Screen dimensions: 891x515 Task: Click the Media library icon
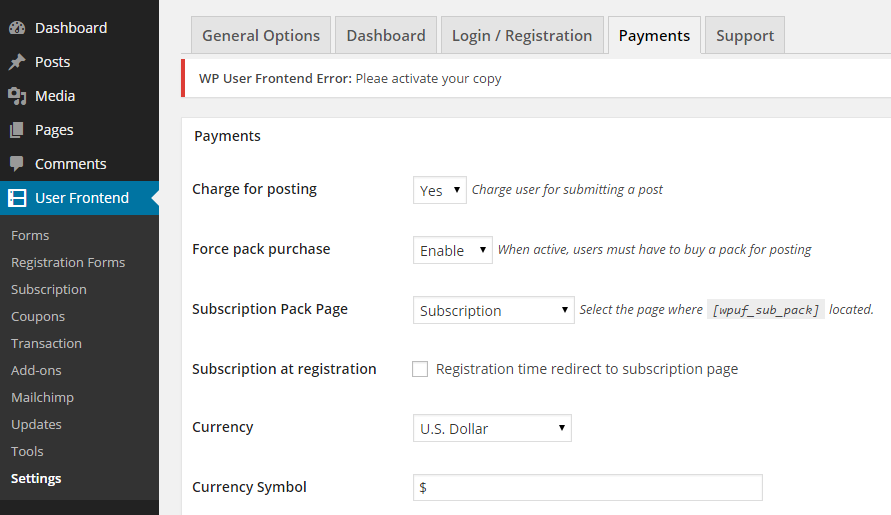click(x=17, y=96)
